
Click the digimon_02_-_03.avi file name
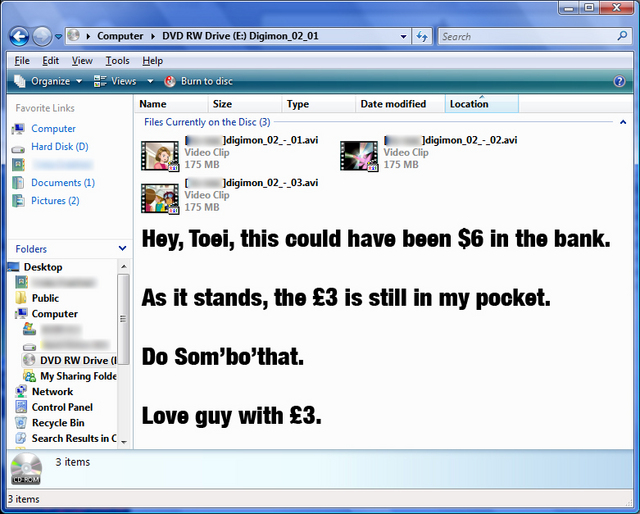pyautogui.click(x=251, y=182)
